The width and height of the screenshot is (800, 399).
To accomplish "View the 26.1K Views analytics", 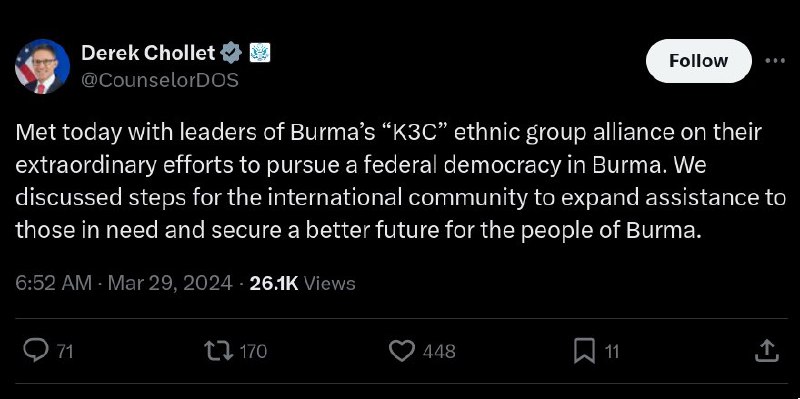I will [303, 283].
